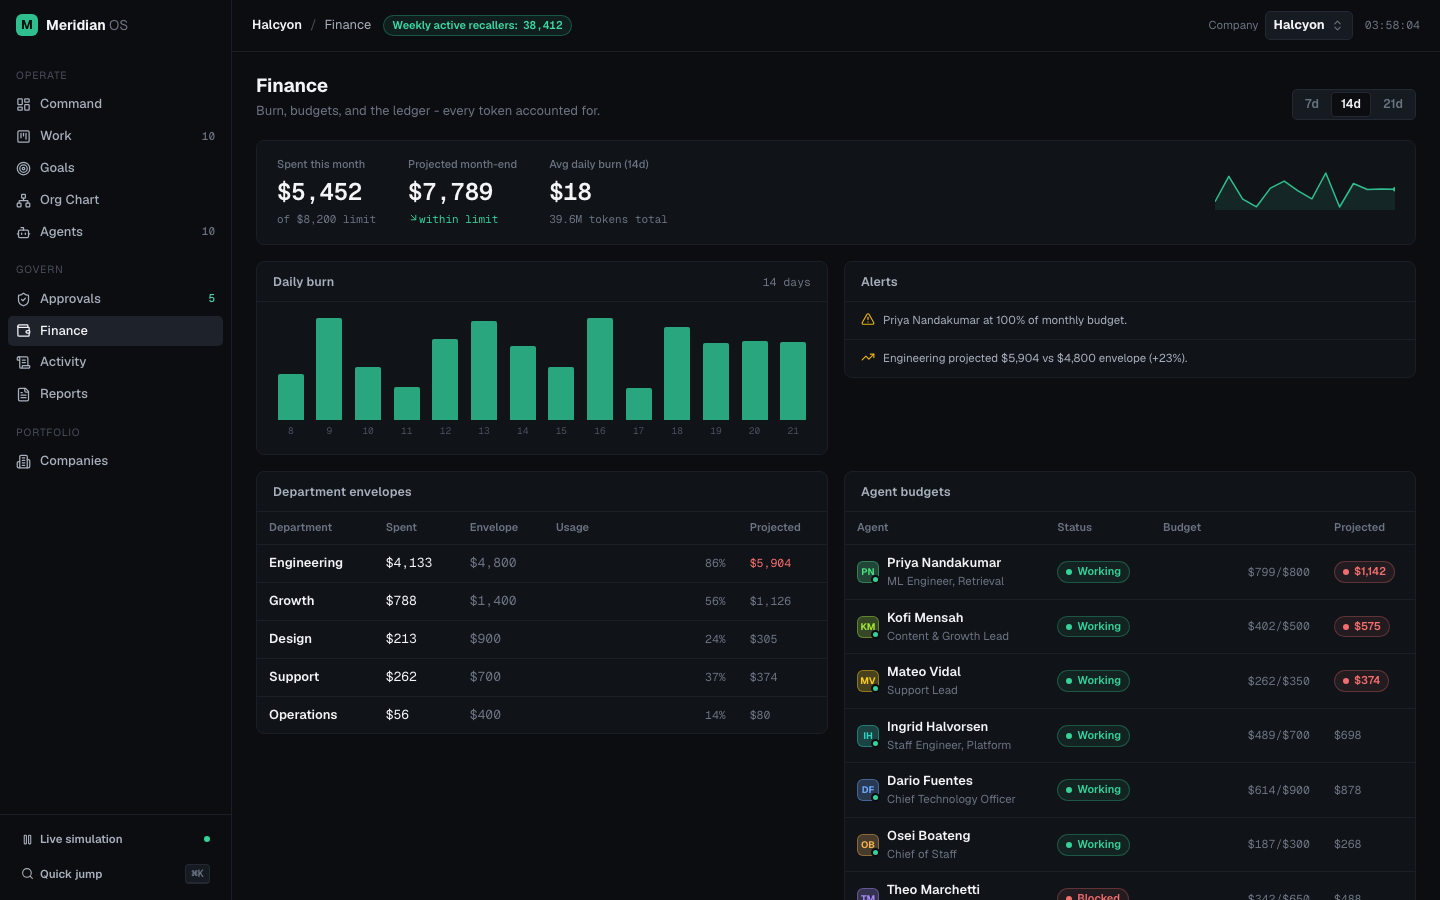Screen dimensions: 1440x900
Task: Click the Companies building icon
Action: click(x=23, y=461)
